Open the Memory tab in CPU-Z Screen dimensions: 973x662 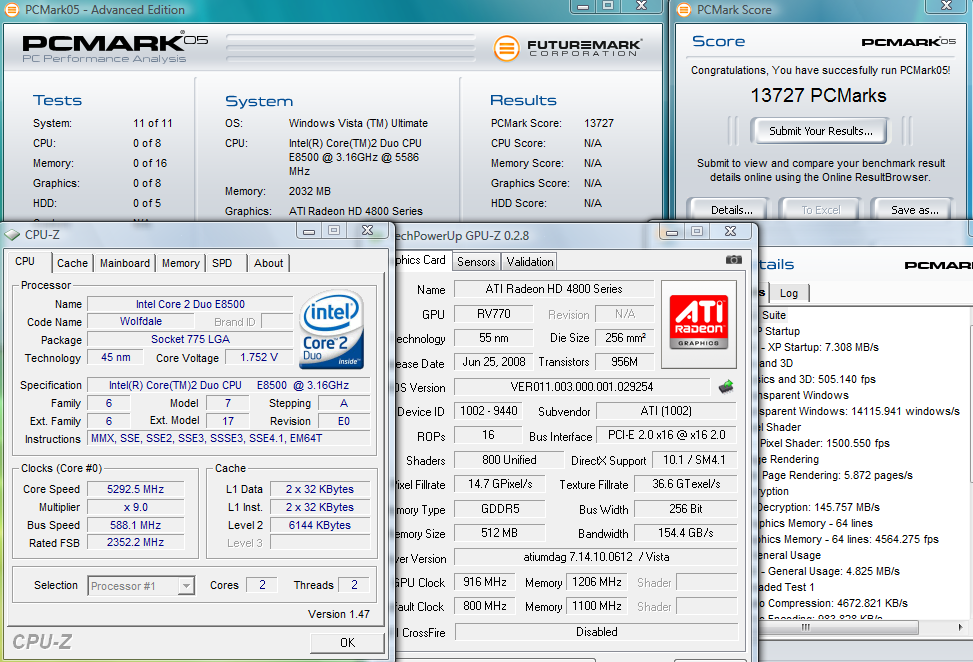[181, 263]
